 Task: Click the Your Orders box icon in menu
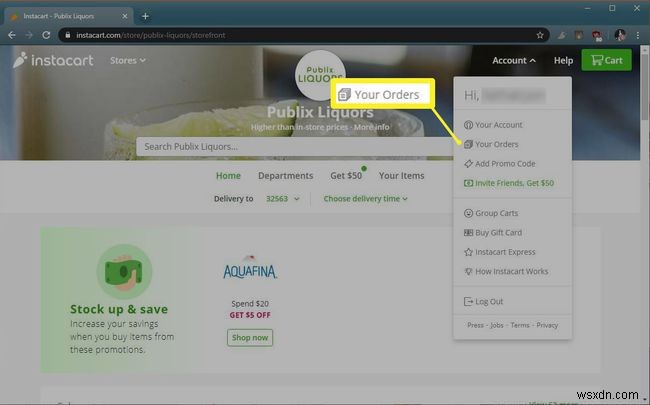click(468, 144)
